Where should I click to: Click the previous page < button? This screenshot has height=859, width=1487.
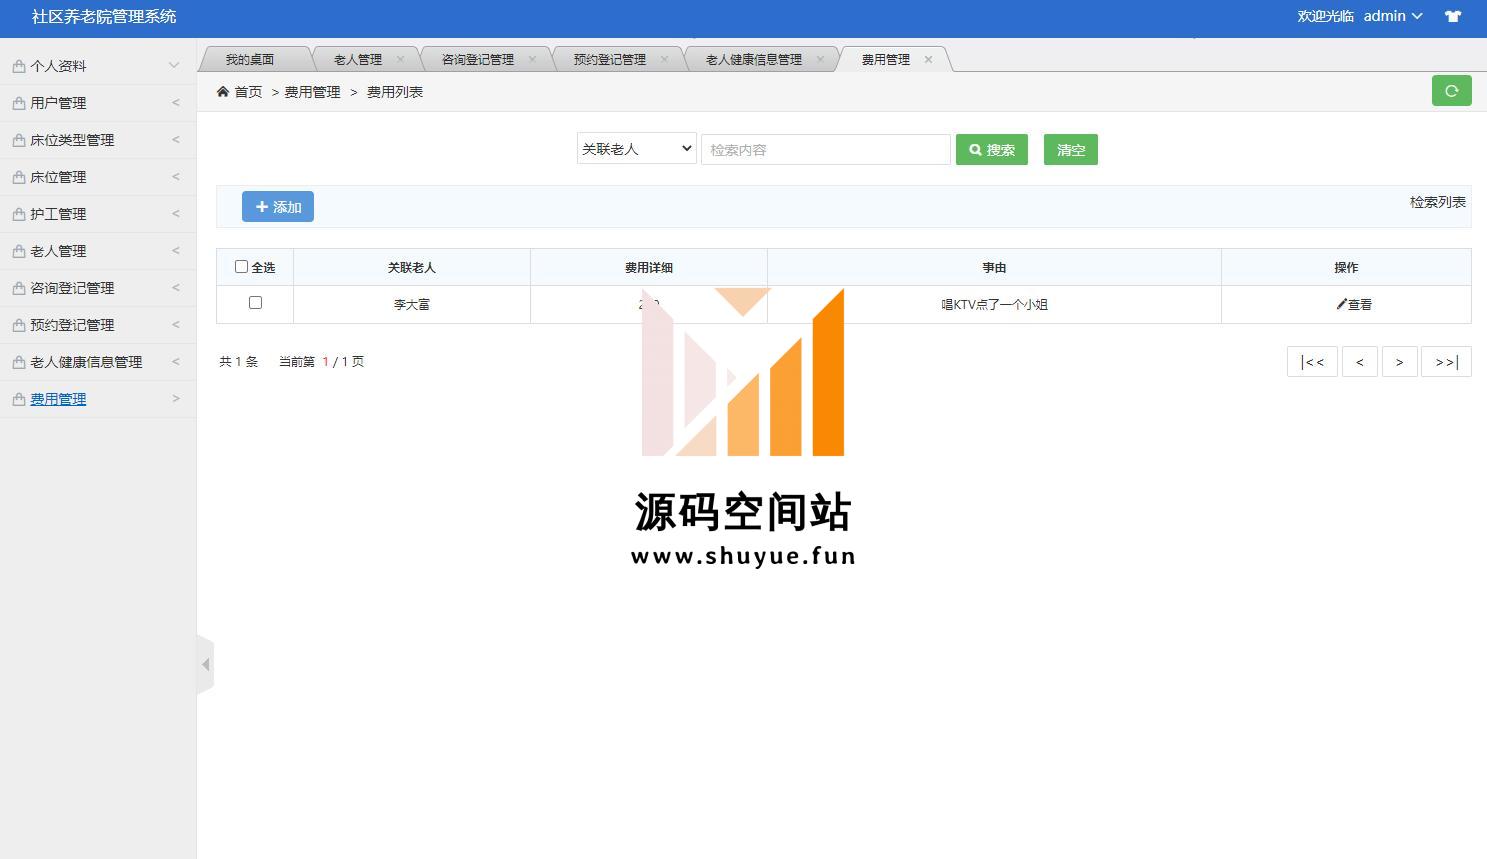pyautogui.click(x=1359, y=361)
